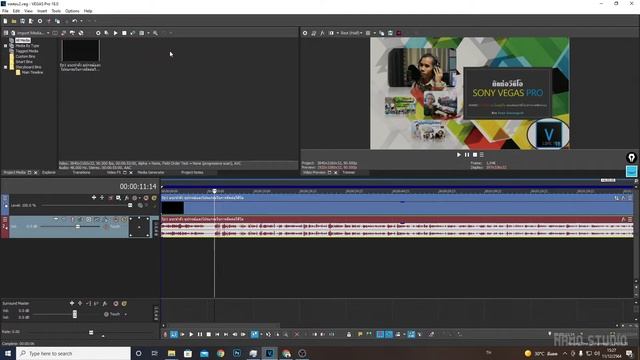Screen dimensions: 640x360
Task: Open preview quality Best (Half) dropdown
Action: pyautogui.click(x=351, y=33)
